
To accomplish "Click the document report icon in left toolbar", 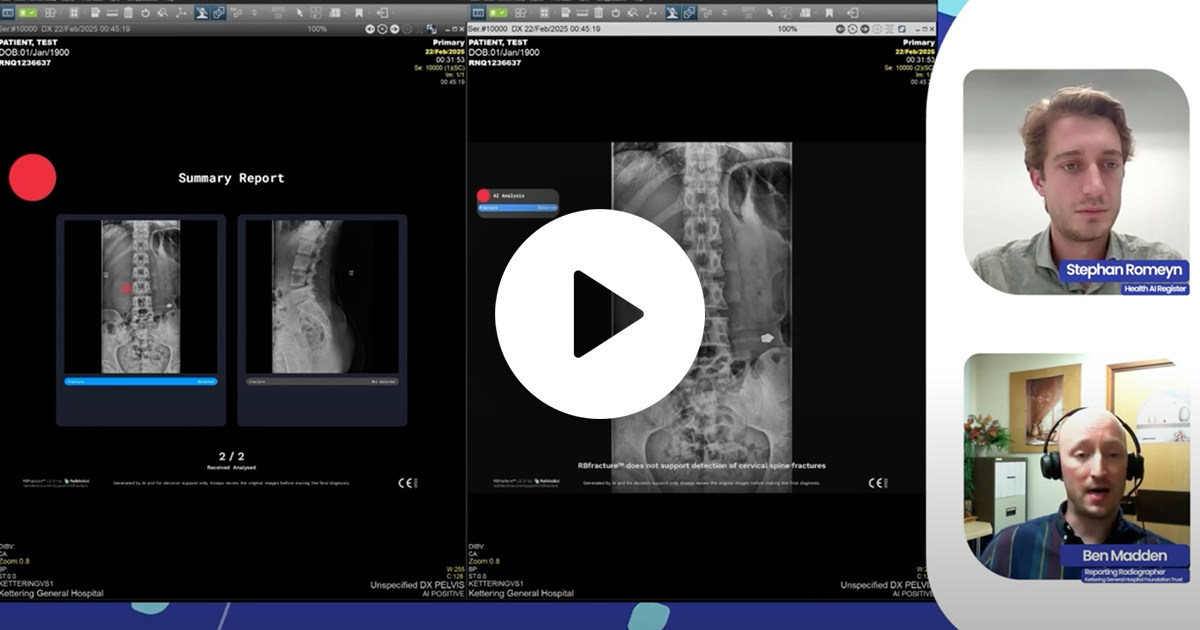I will 95,13.
